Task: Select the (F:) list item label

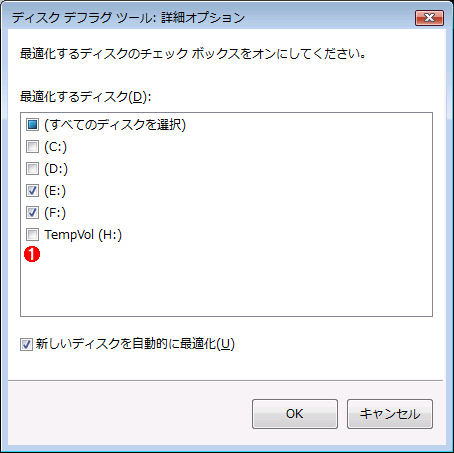Action: pyautogui.click(x=55, y=213)
